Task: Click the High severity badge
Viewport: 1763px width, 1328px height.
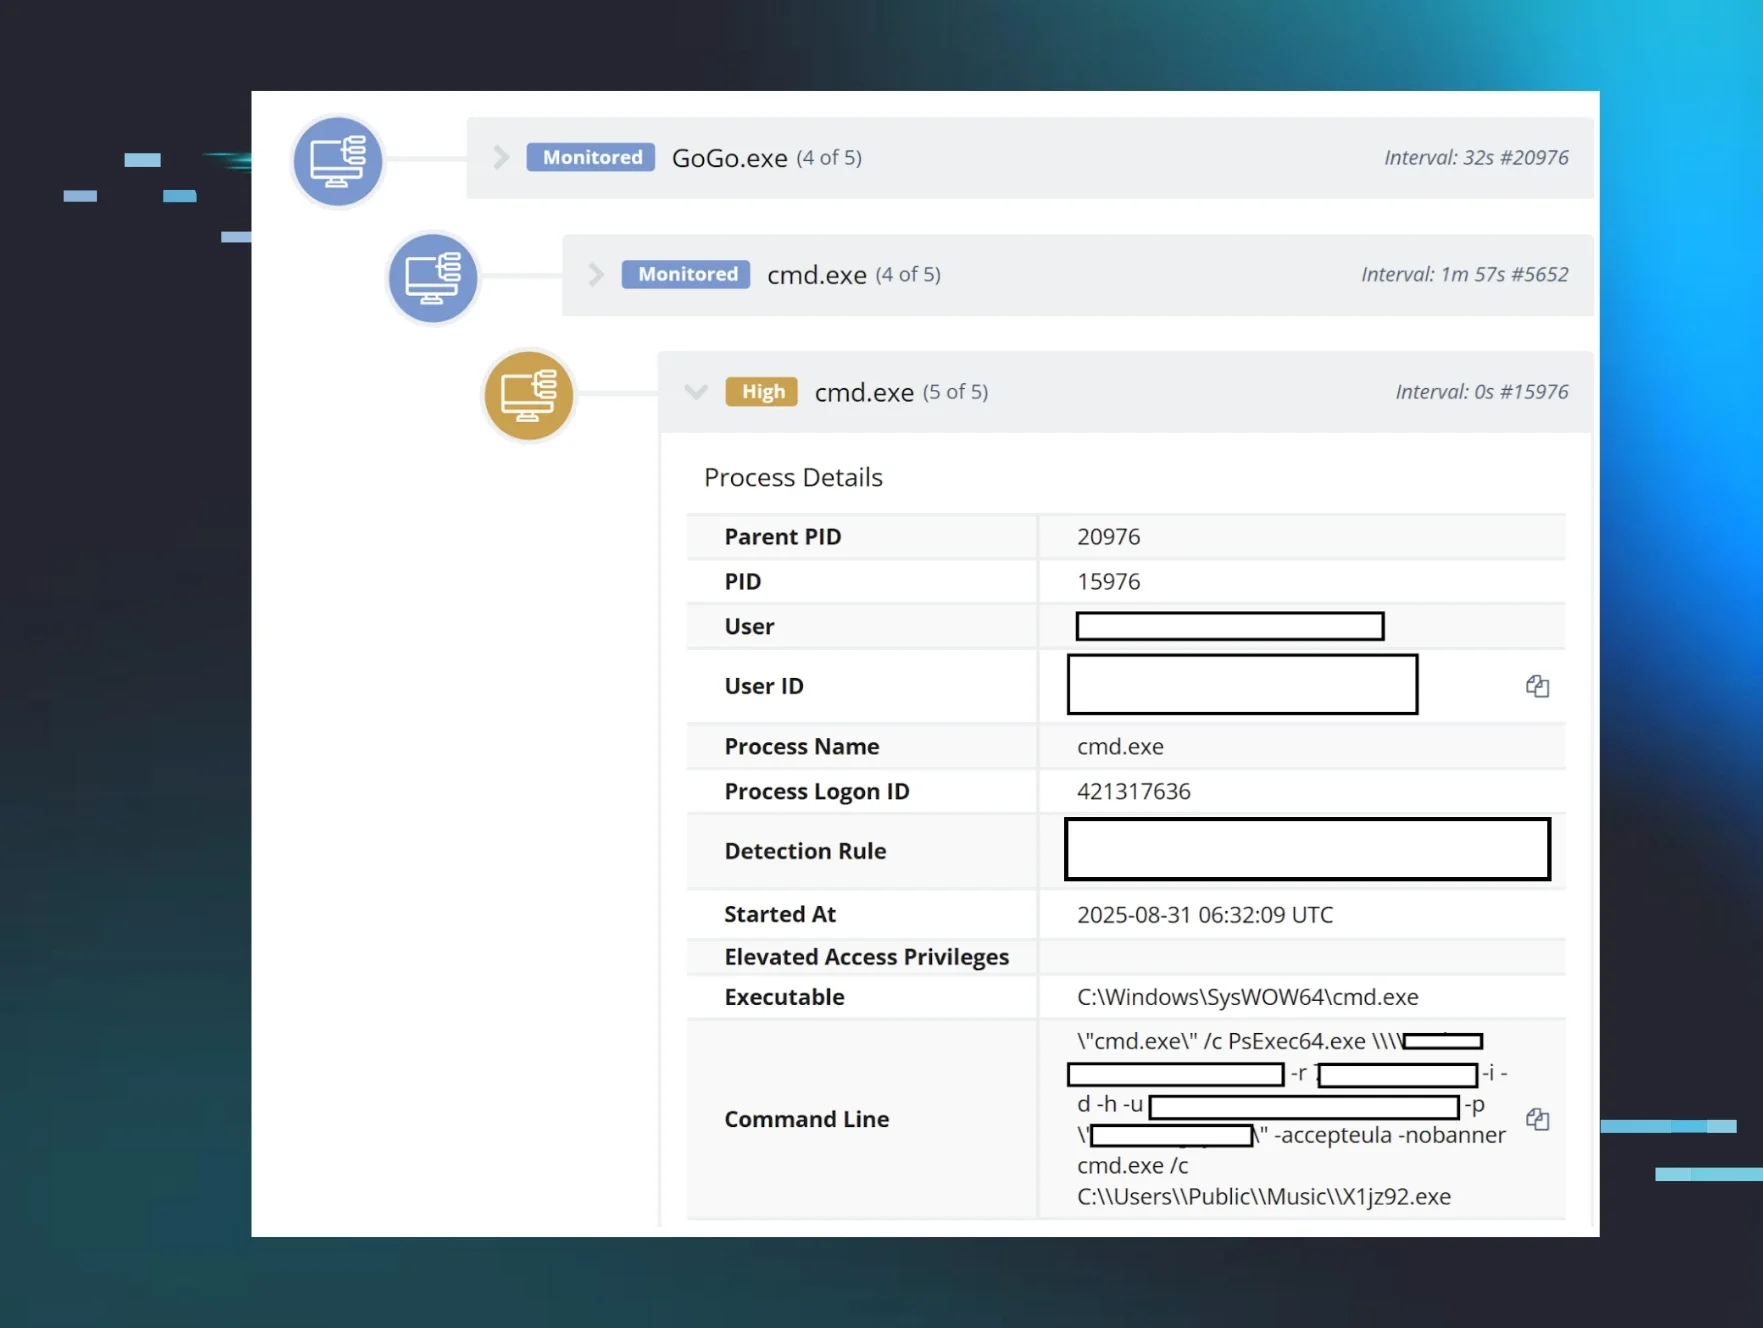Action: [x=762, y=392]
